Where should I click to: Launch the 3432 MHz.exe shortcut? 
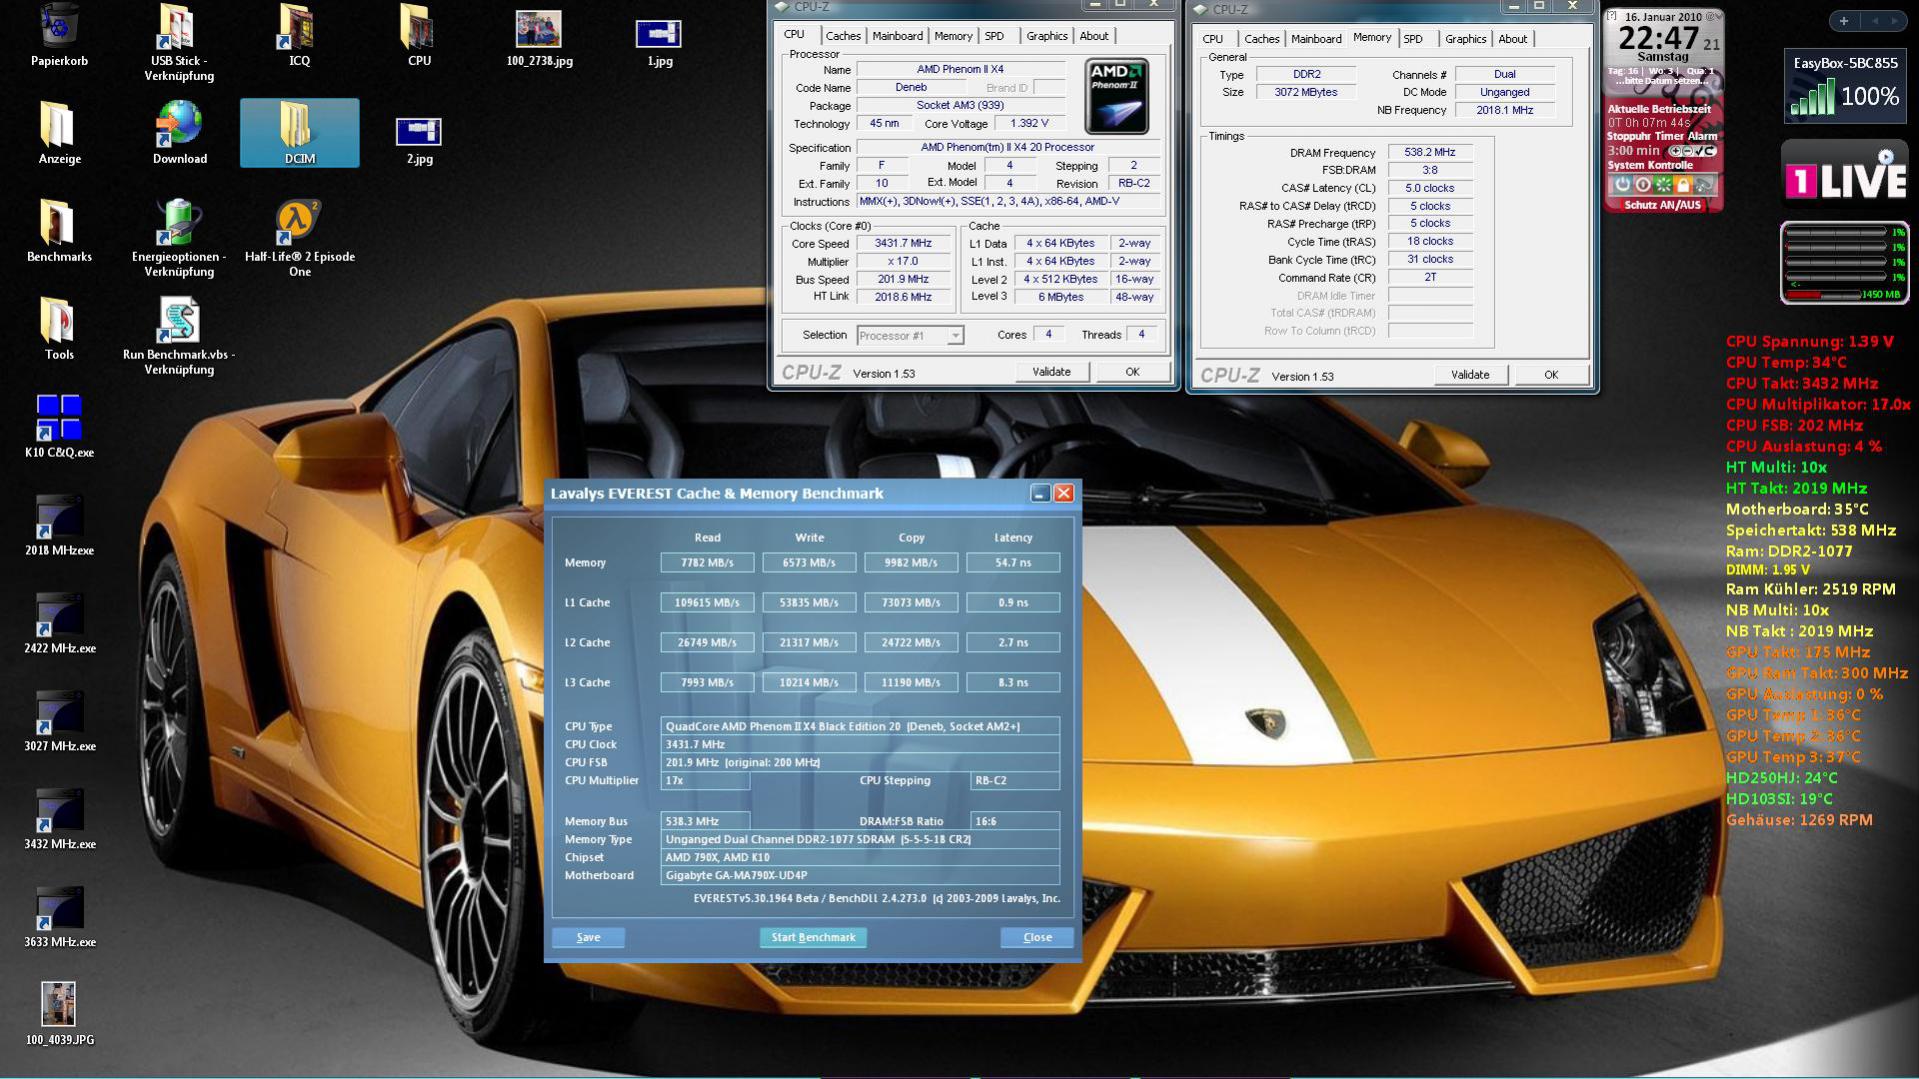[x=59, y=819]
